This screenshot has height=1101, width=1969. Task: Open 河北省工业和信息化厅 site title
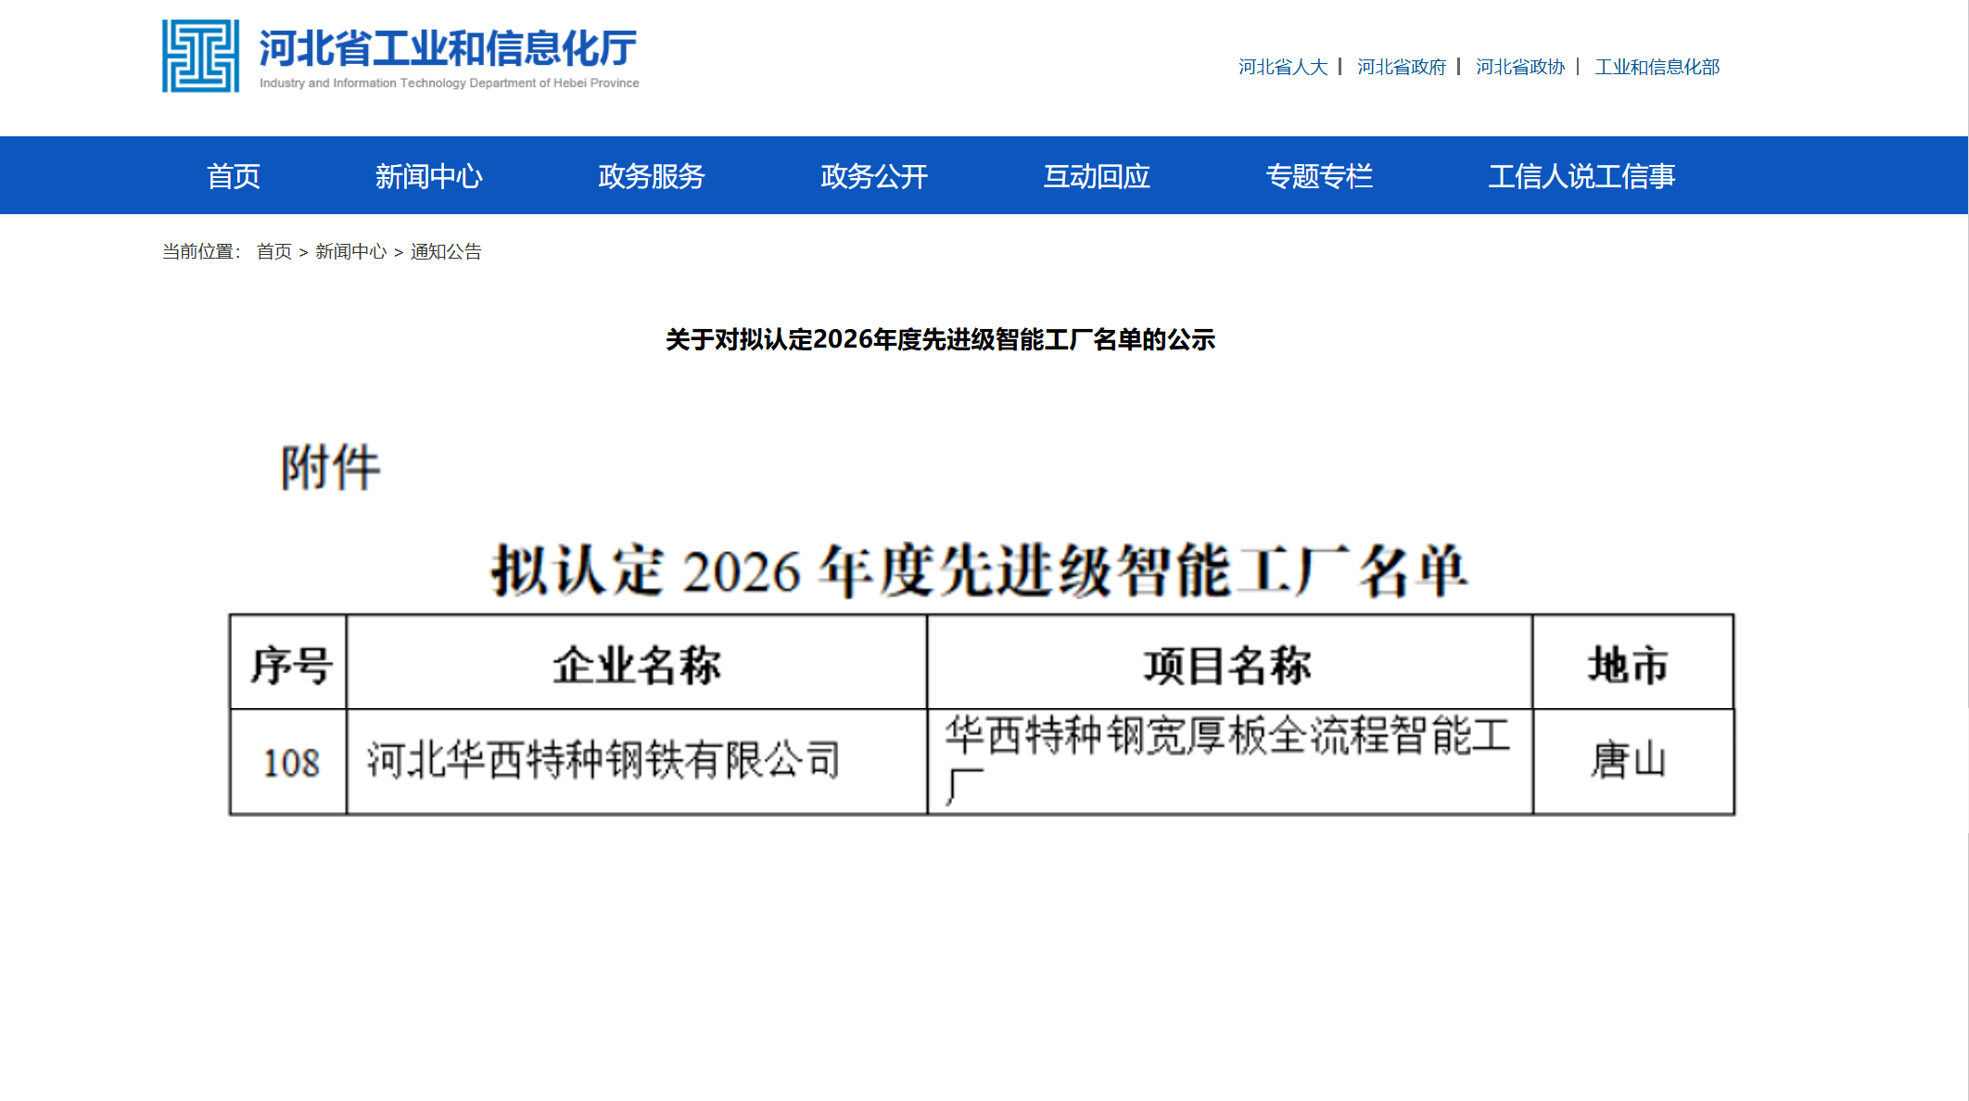[x=448, y=48]
